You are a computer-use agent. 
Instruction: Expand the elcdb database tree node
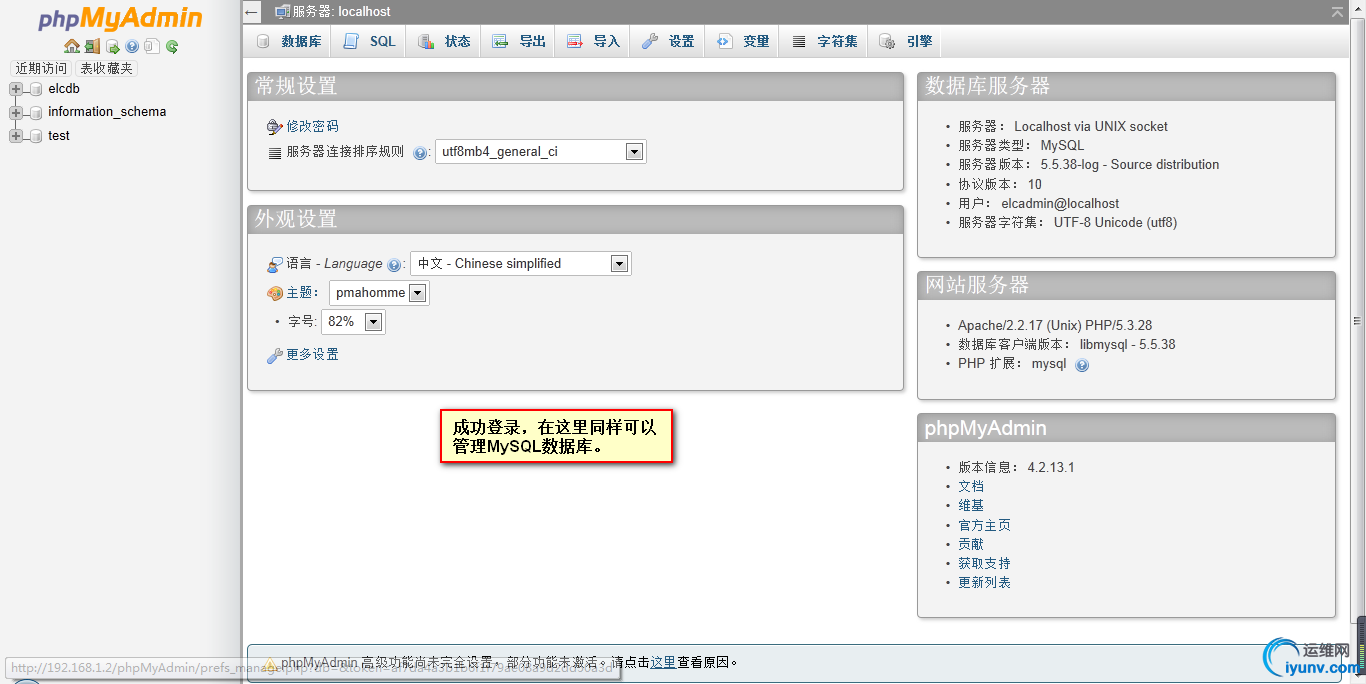pos(16,89)
